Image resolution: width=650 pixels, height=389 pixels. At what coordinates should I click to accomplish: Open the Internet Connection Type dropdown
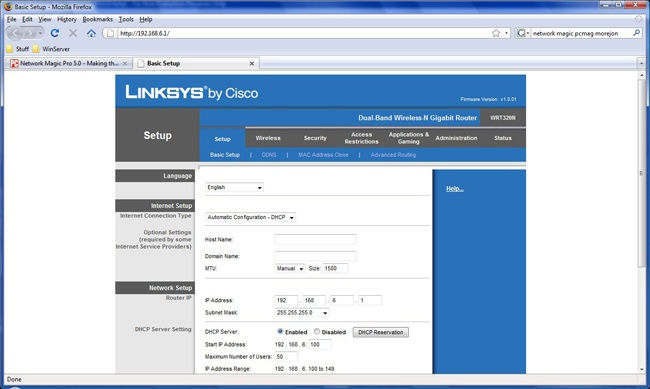[250, 217]
